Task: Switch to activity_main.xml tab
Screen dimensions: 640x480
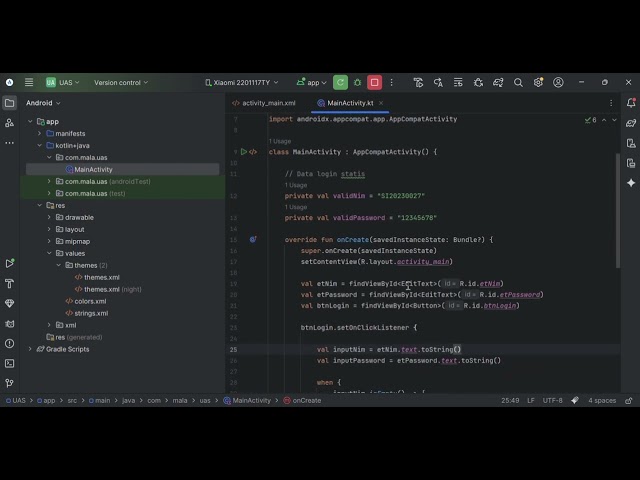Action: coord(264,103)
